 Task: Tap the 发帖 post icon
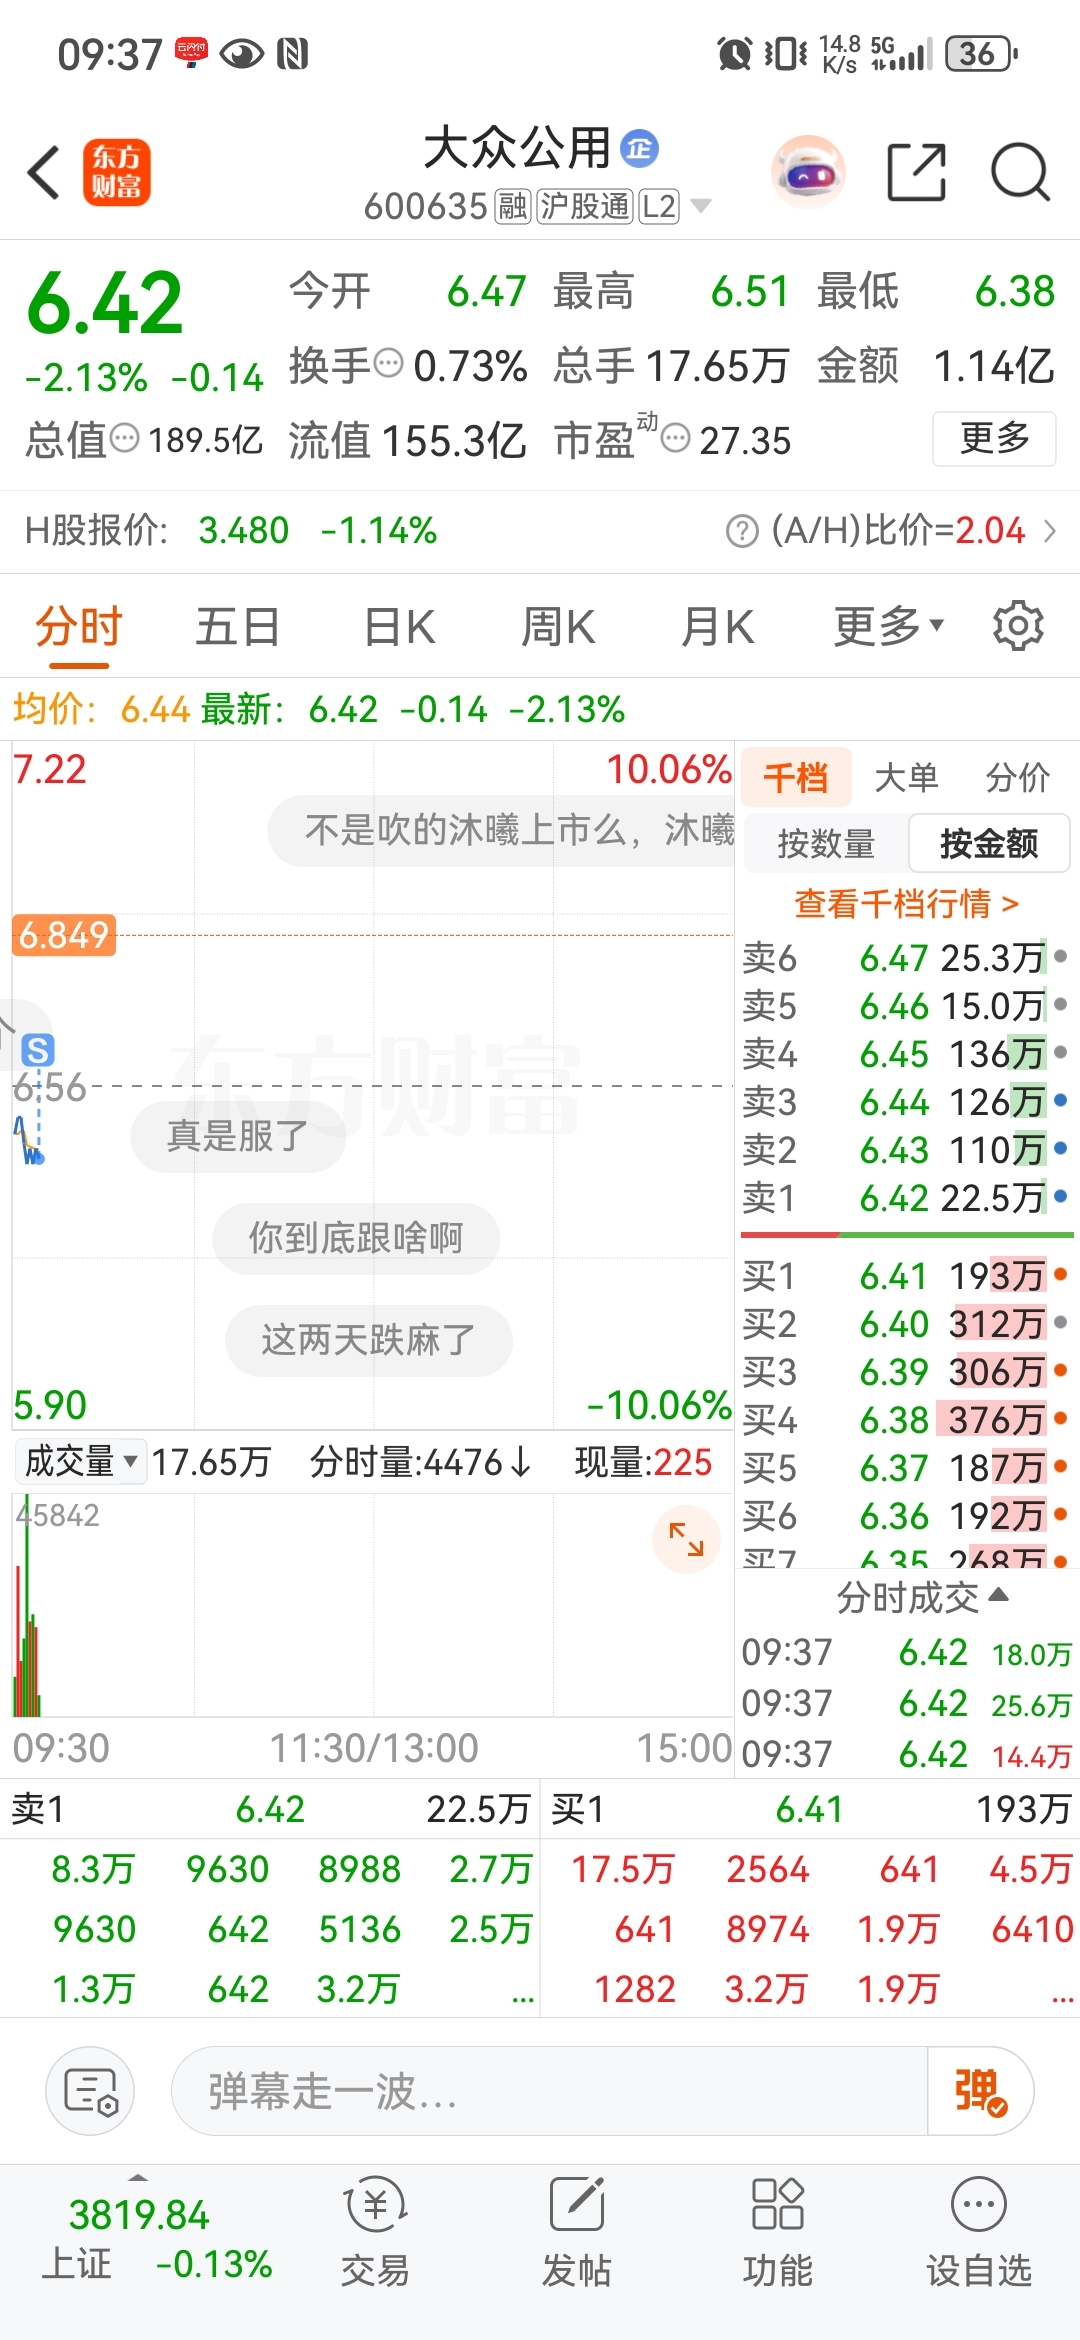(577, 2232)
